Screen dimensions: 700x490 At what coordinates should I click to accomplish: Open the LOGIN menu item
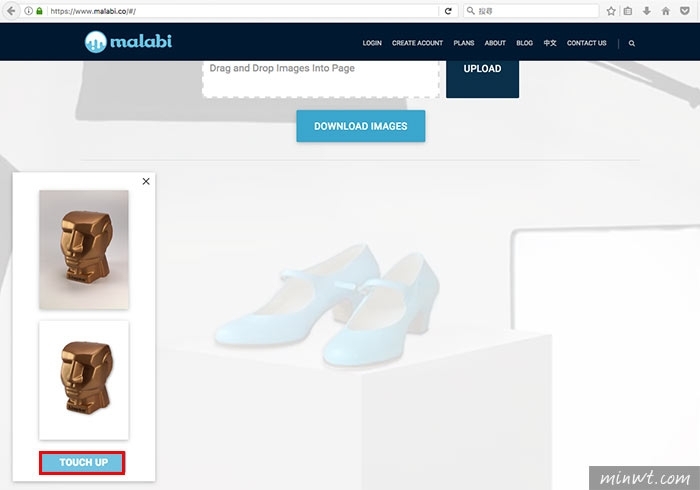(x=372, y=43)
